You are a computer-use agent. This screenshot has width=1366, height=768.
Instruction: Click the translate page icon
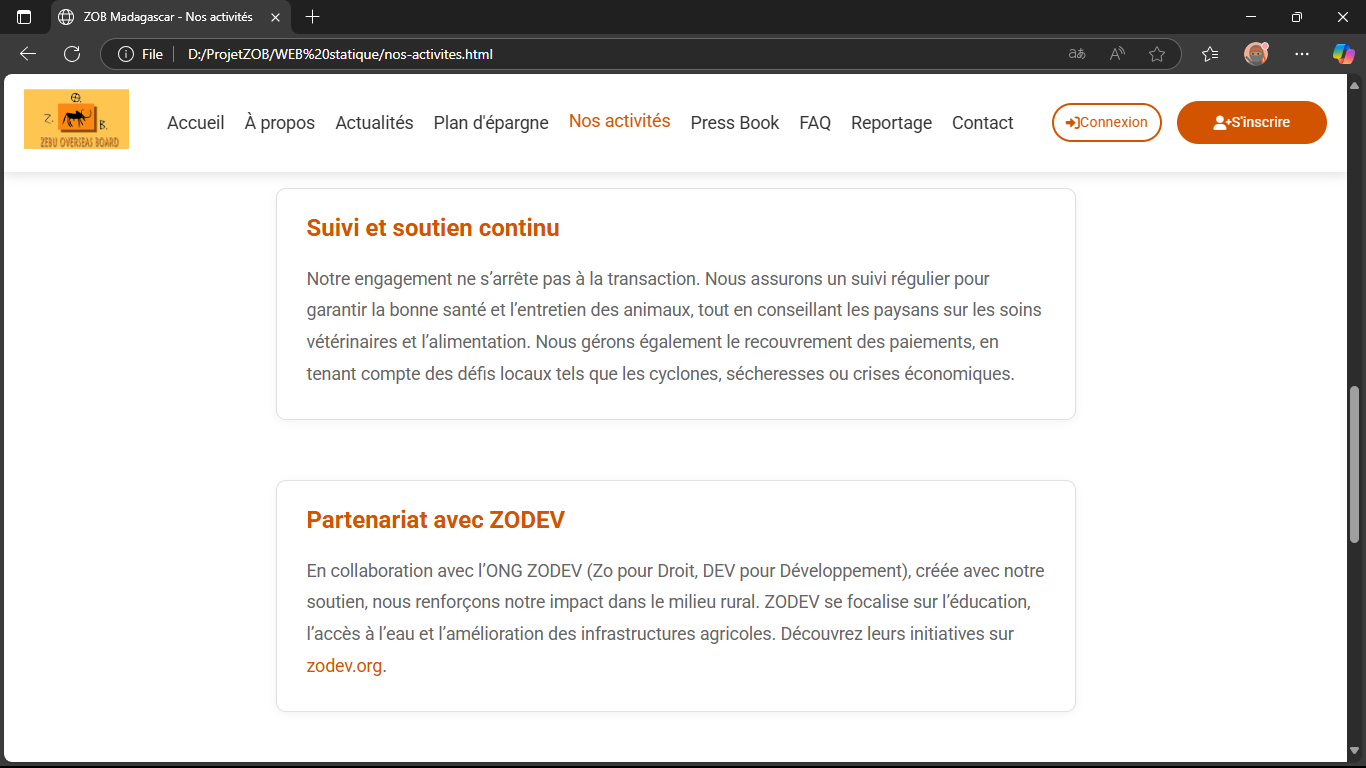1077,54
